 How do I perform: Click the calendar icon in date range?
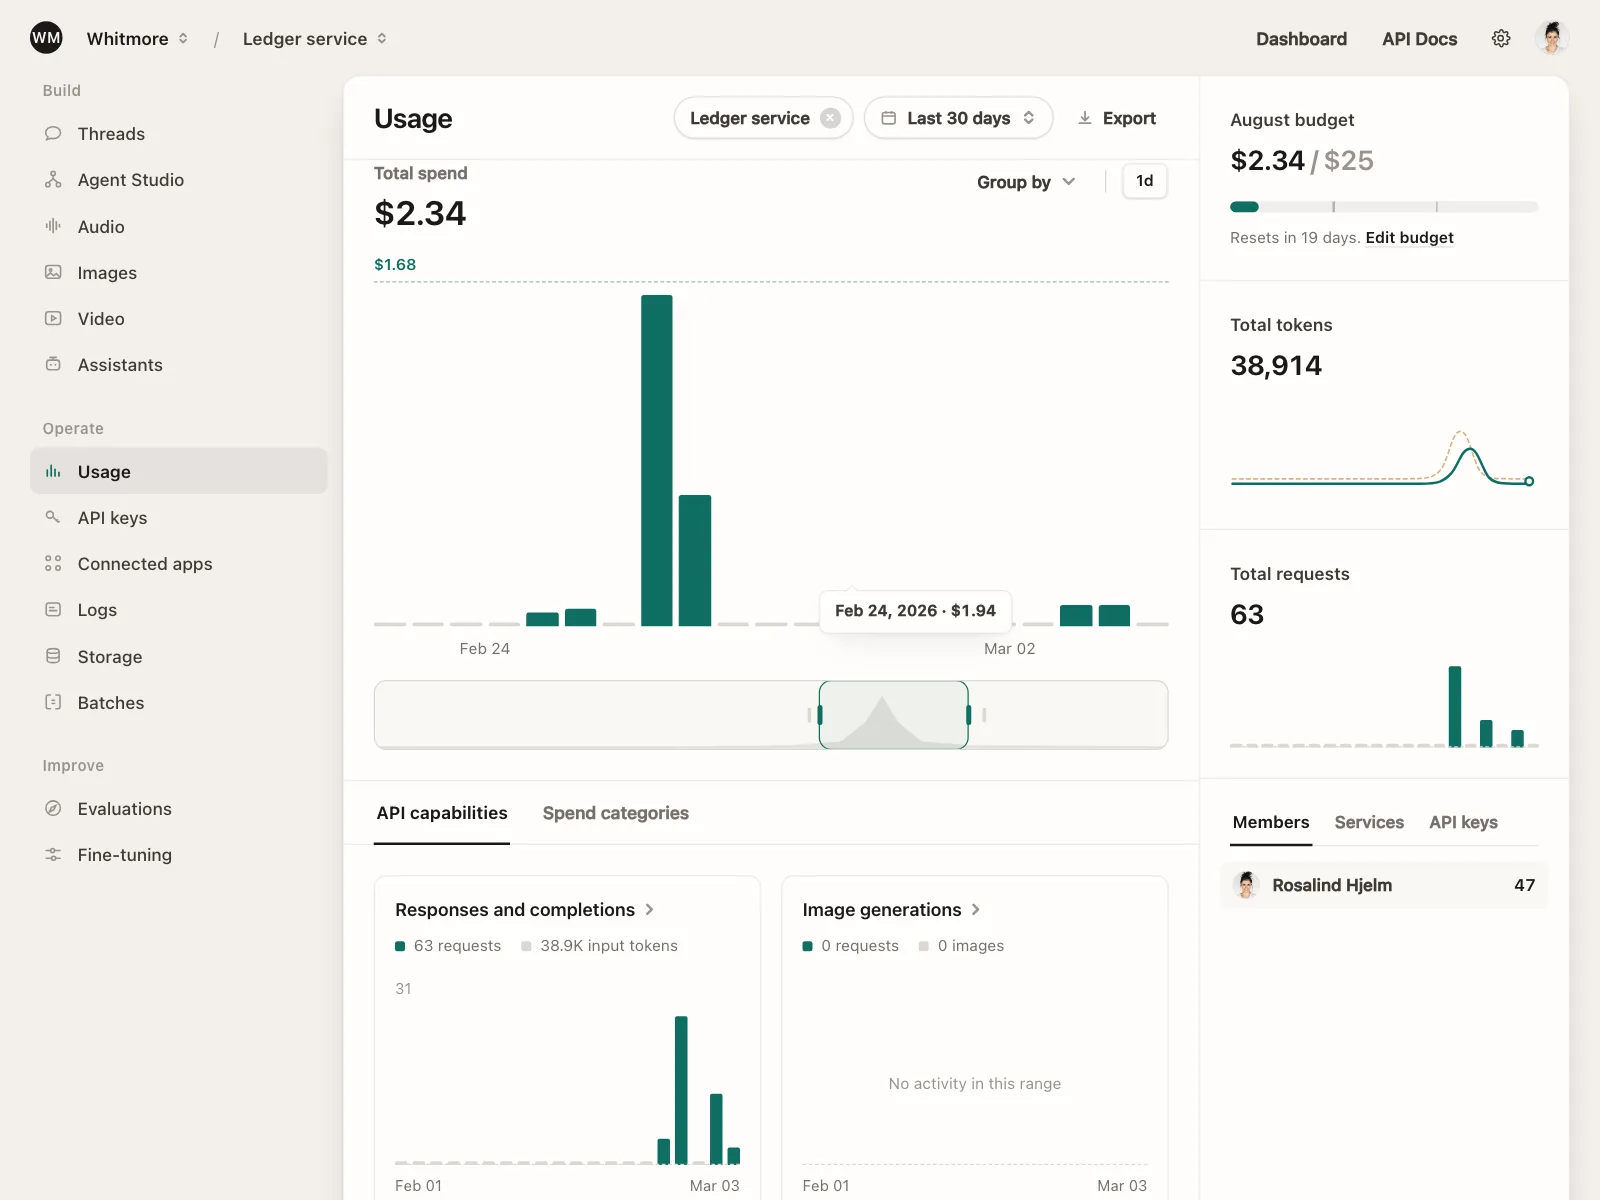(x=888, y=118)
